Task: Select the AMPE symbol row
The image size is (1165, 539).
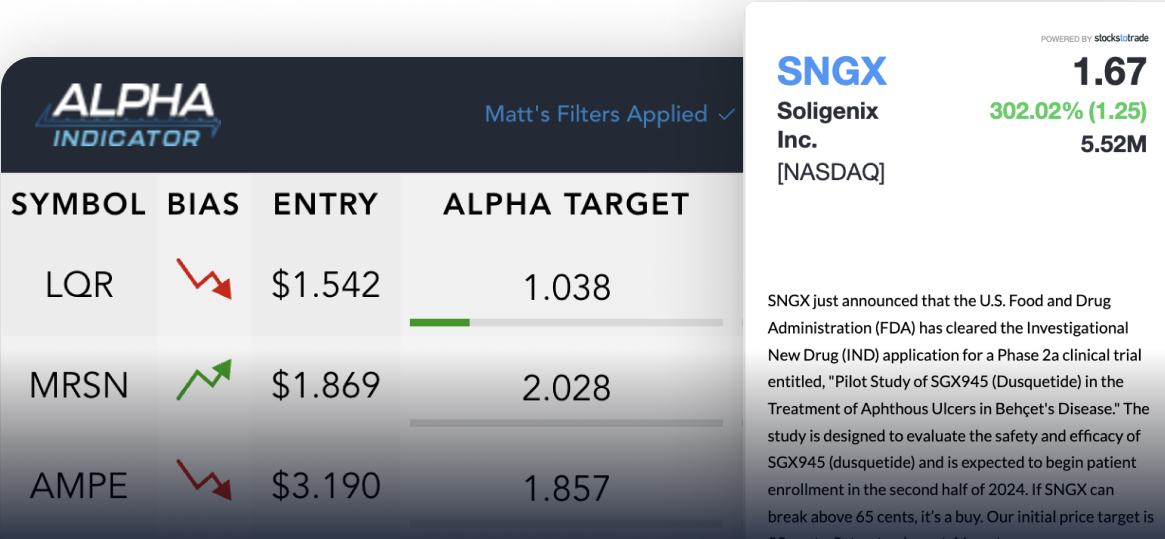Action: point(80,486)
